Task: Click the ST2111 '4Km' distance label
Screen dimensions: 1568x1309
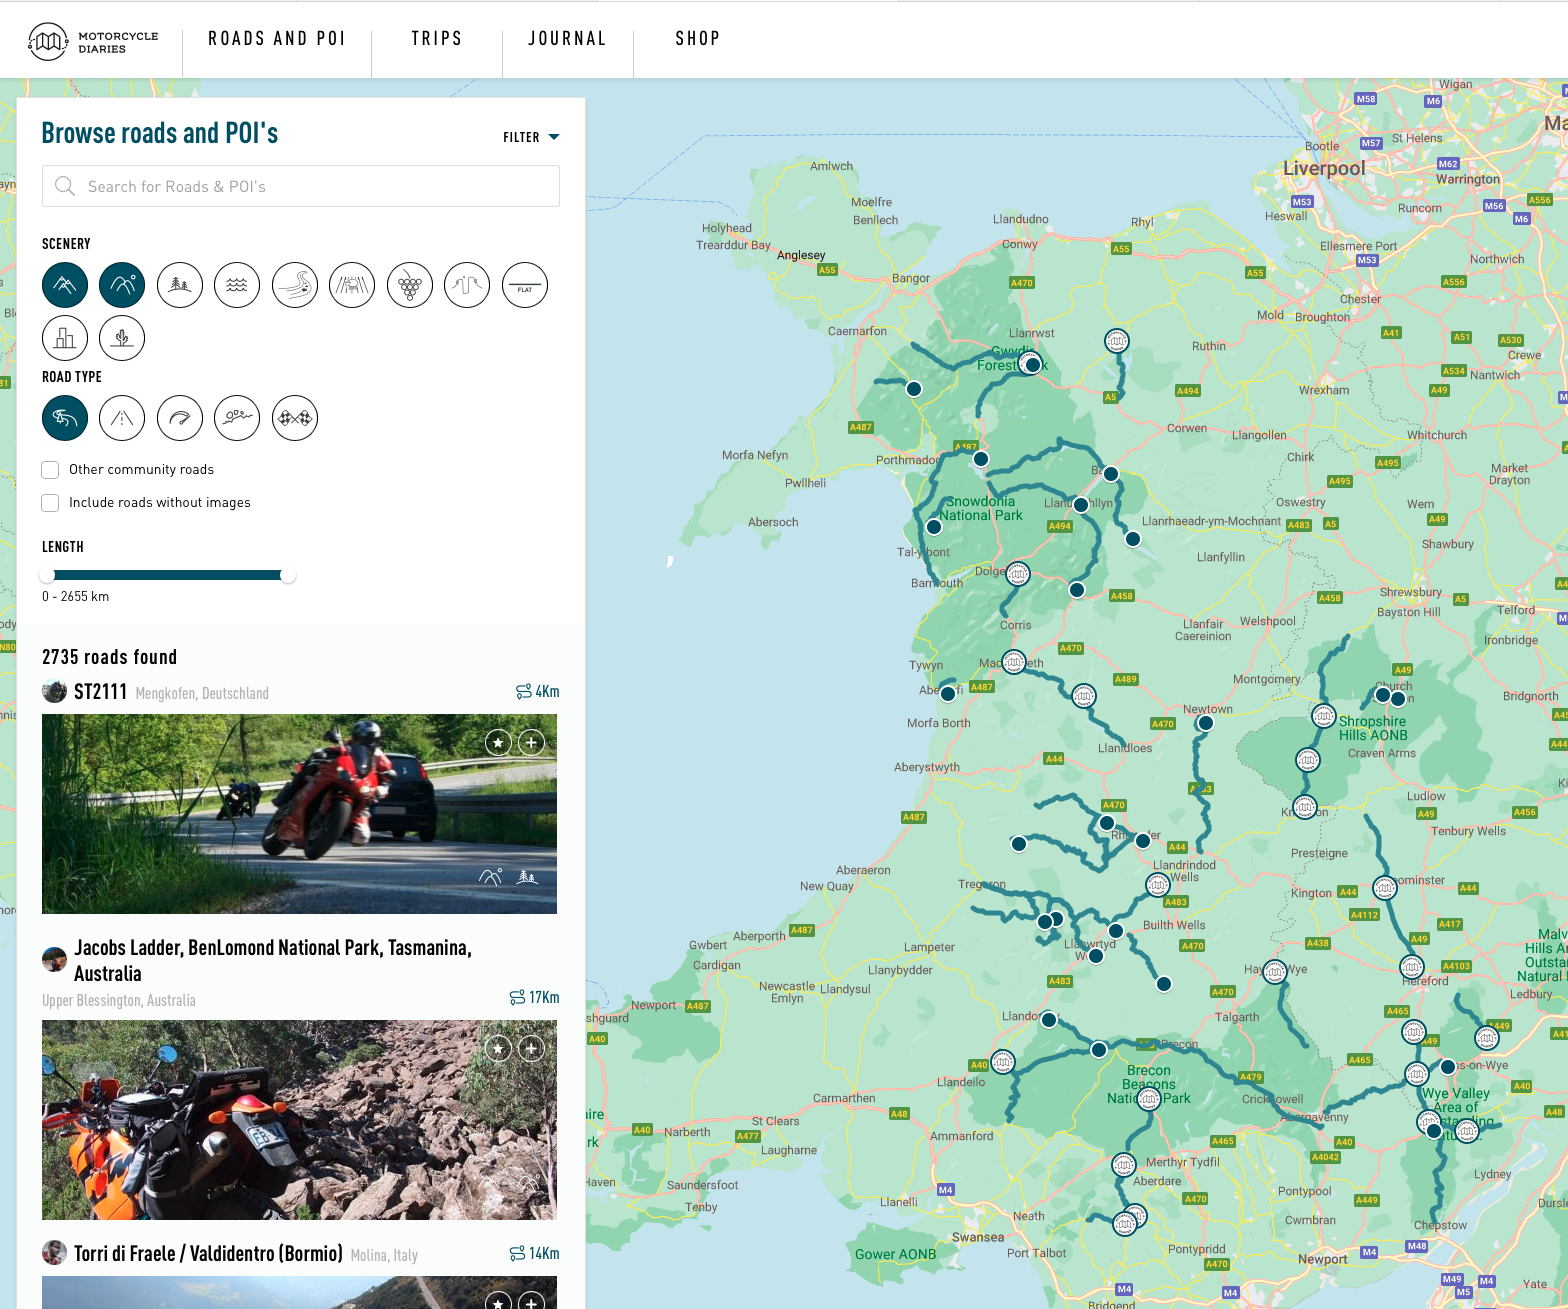Action: pyautogui.click(x=538, y=691)
